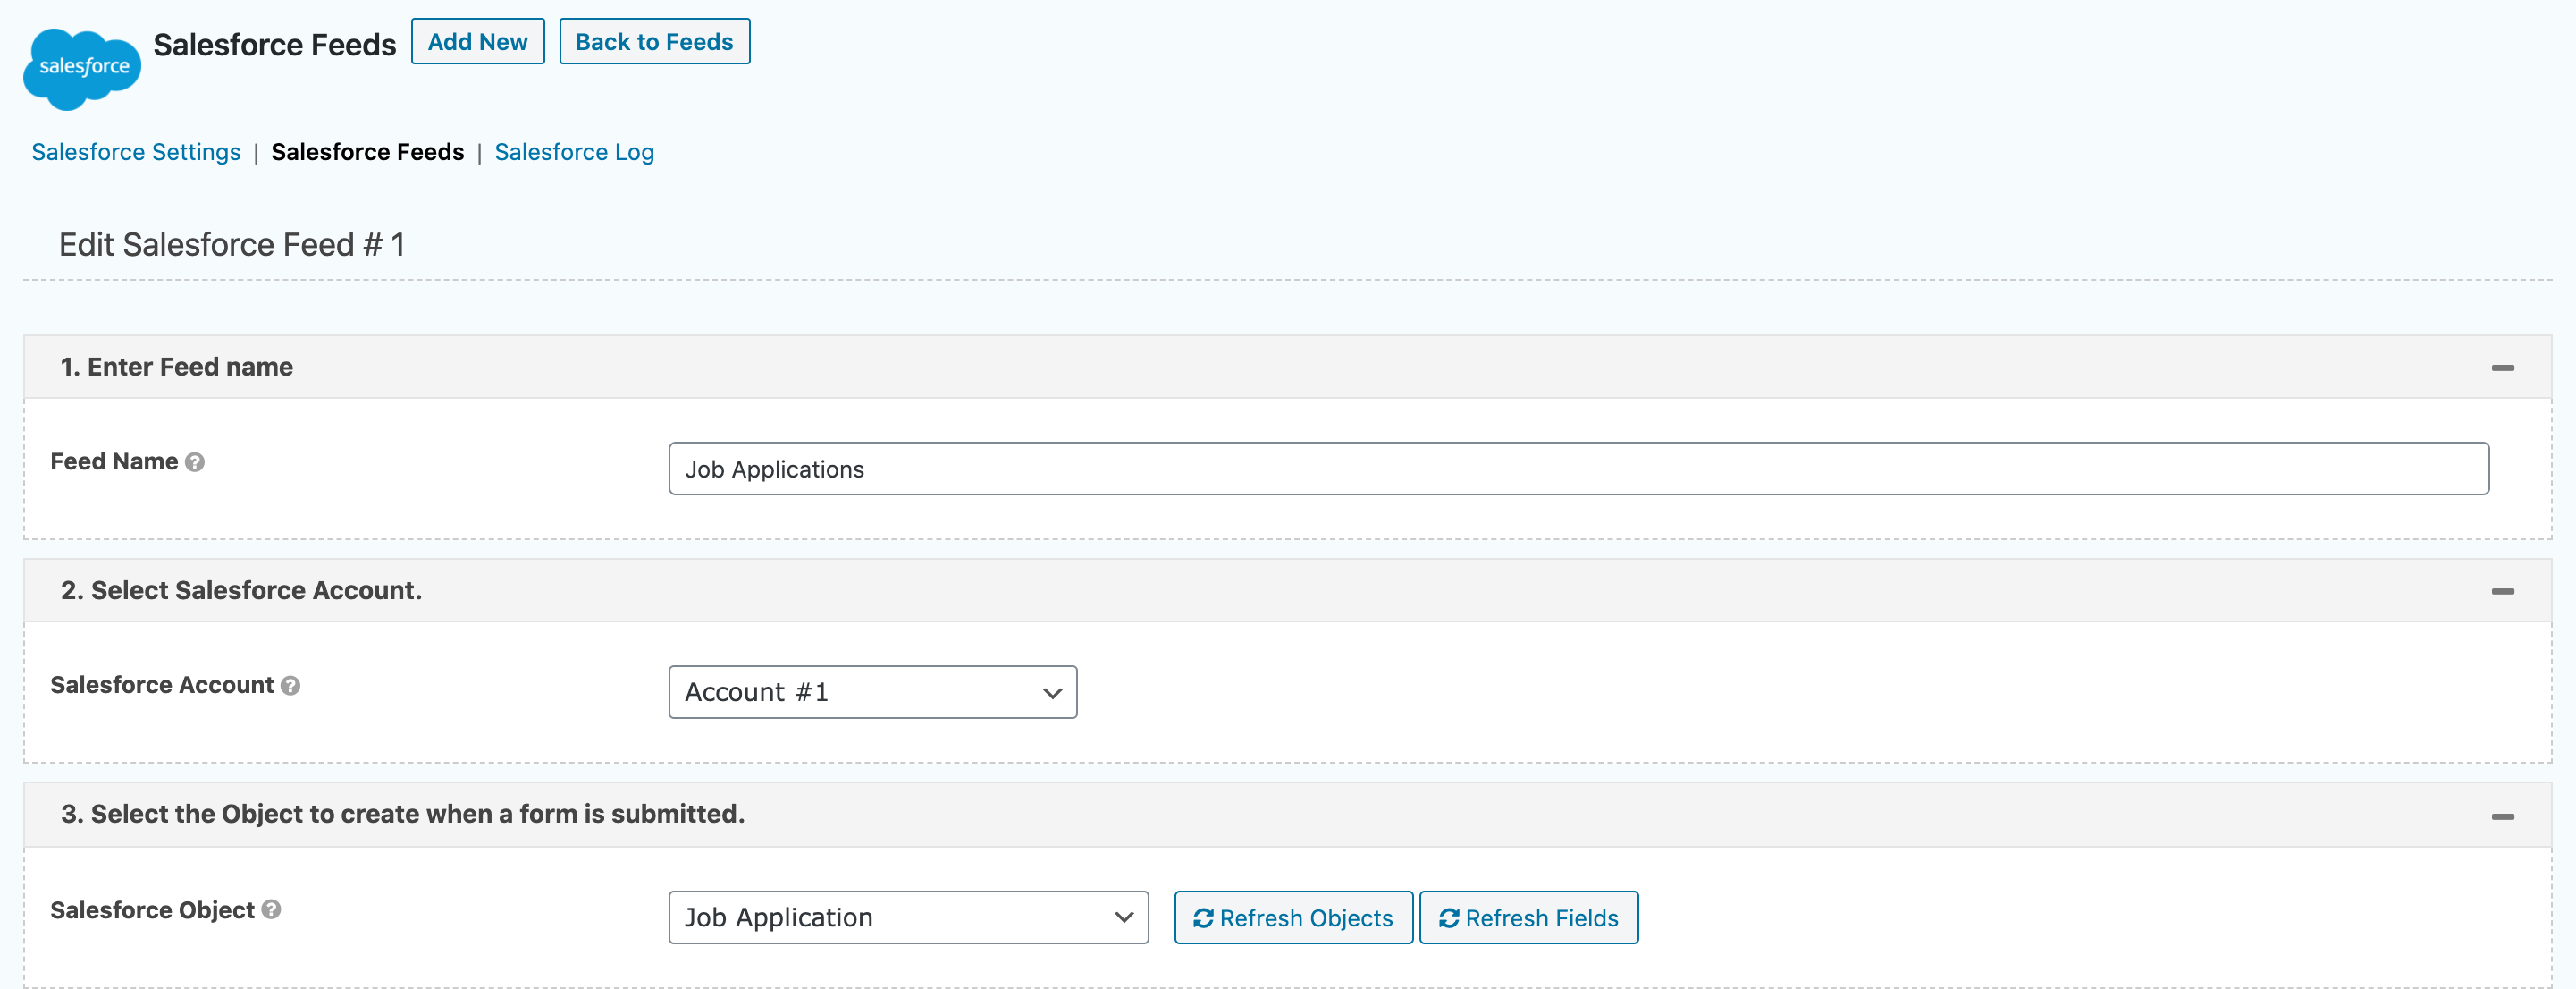Click the Salesforce cloud logo

click(82, 68)
